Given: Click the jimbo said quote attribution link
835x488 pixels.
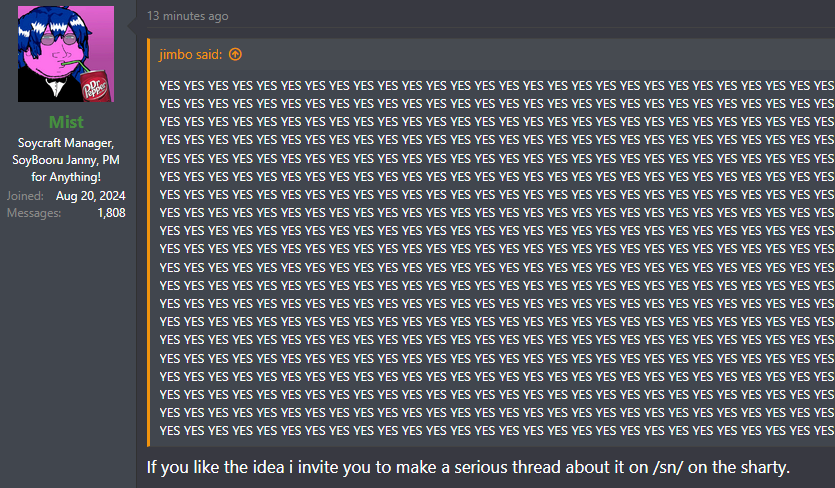Looking at the screenshot, I should point(190,54).
